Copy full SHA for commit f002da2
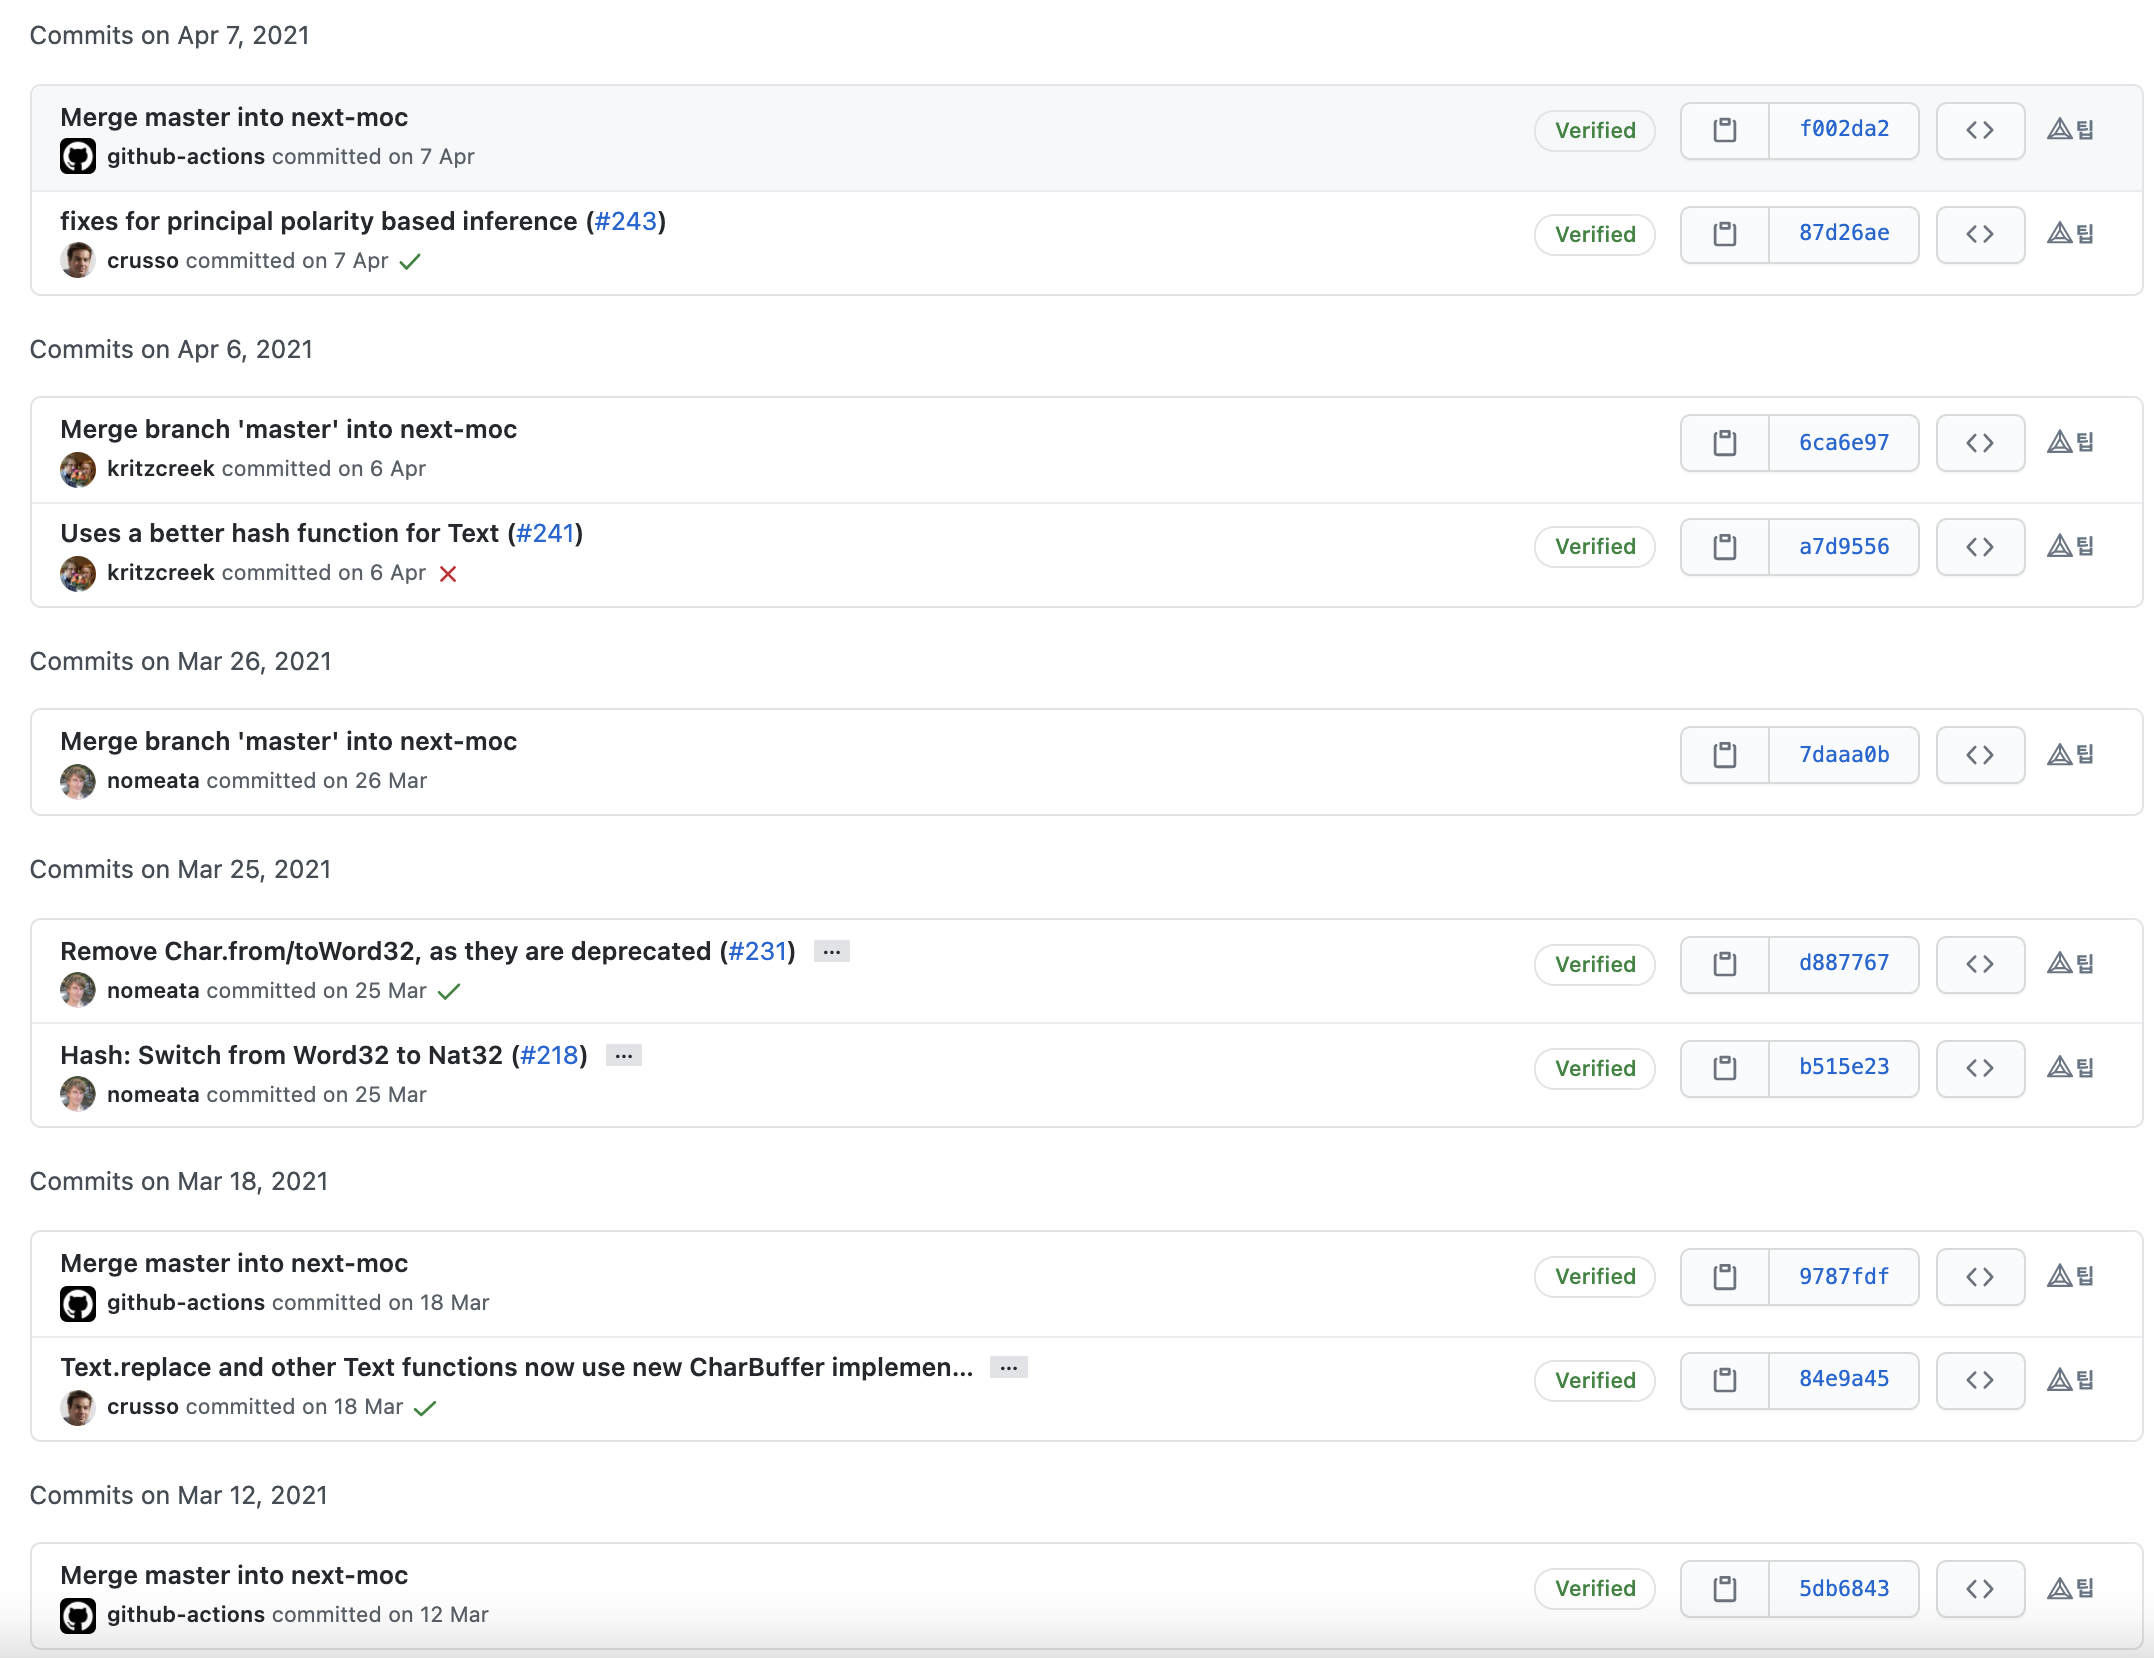The image size is (2154, 1658). point(1724,130)
